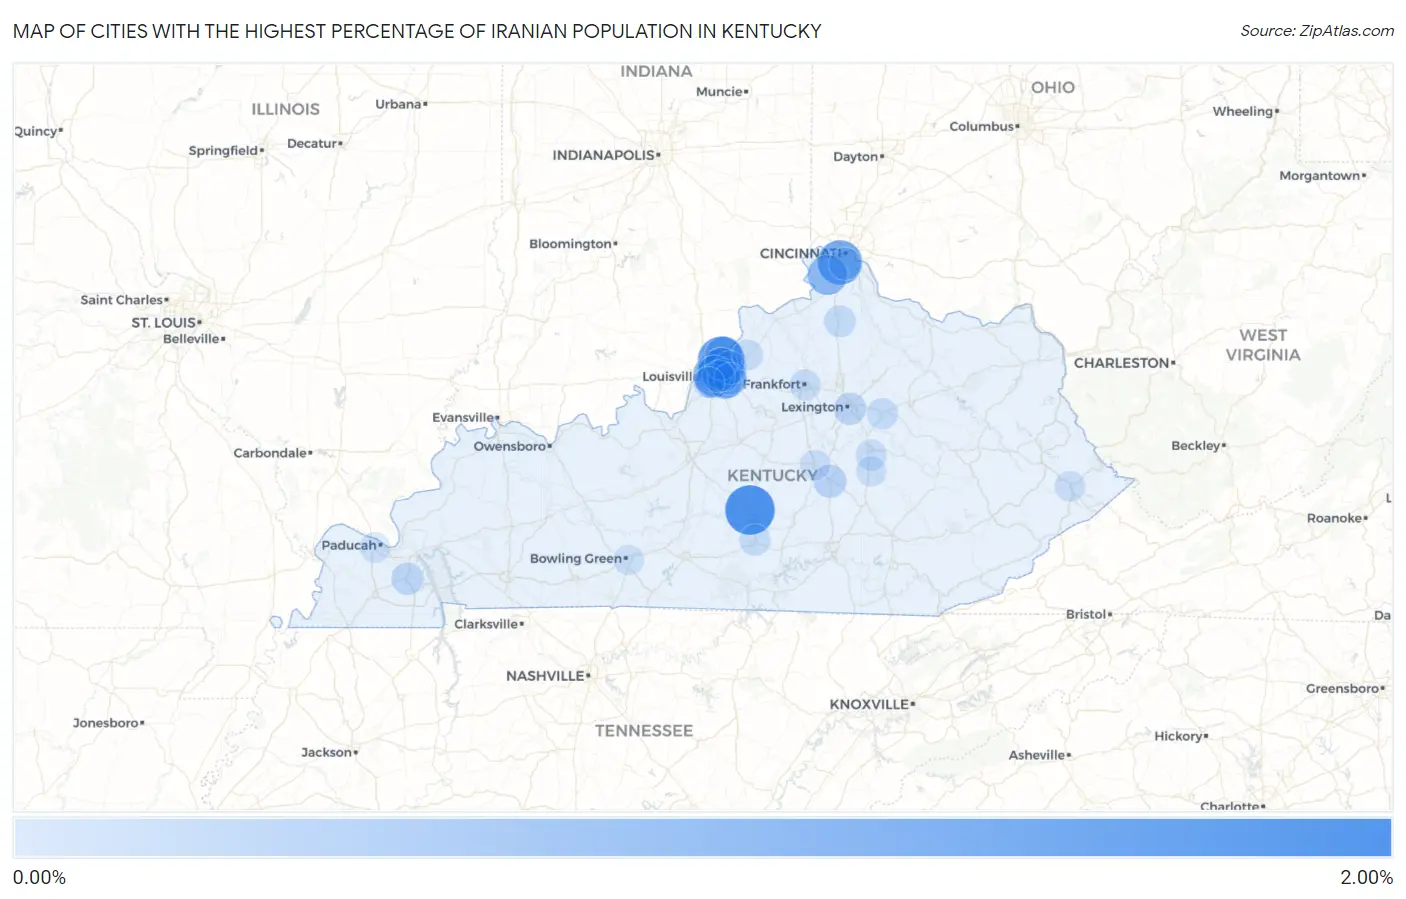Click the bubble at Bowling Green
This screenshot has height=899, width=1406.
click(x=628, y=560)
